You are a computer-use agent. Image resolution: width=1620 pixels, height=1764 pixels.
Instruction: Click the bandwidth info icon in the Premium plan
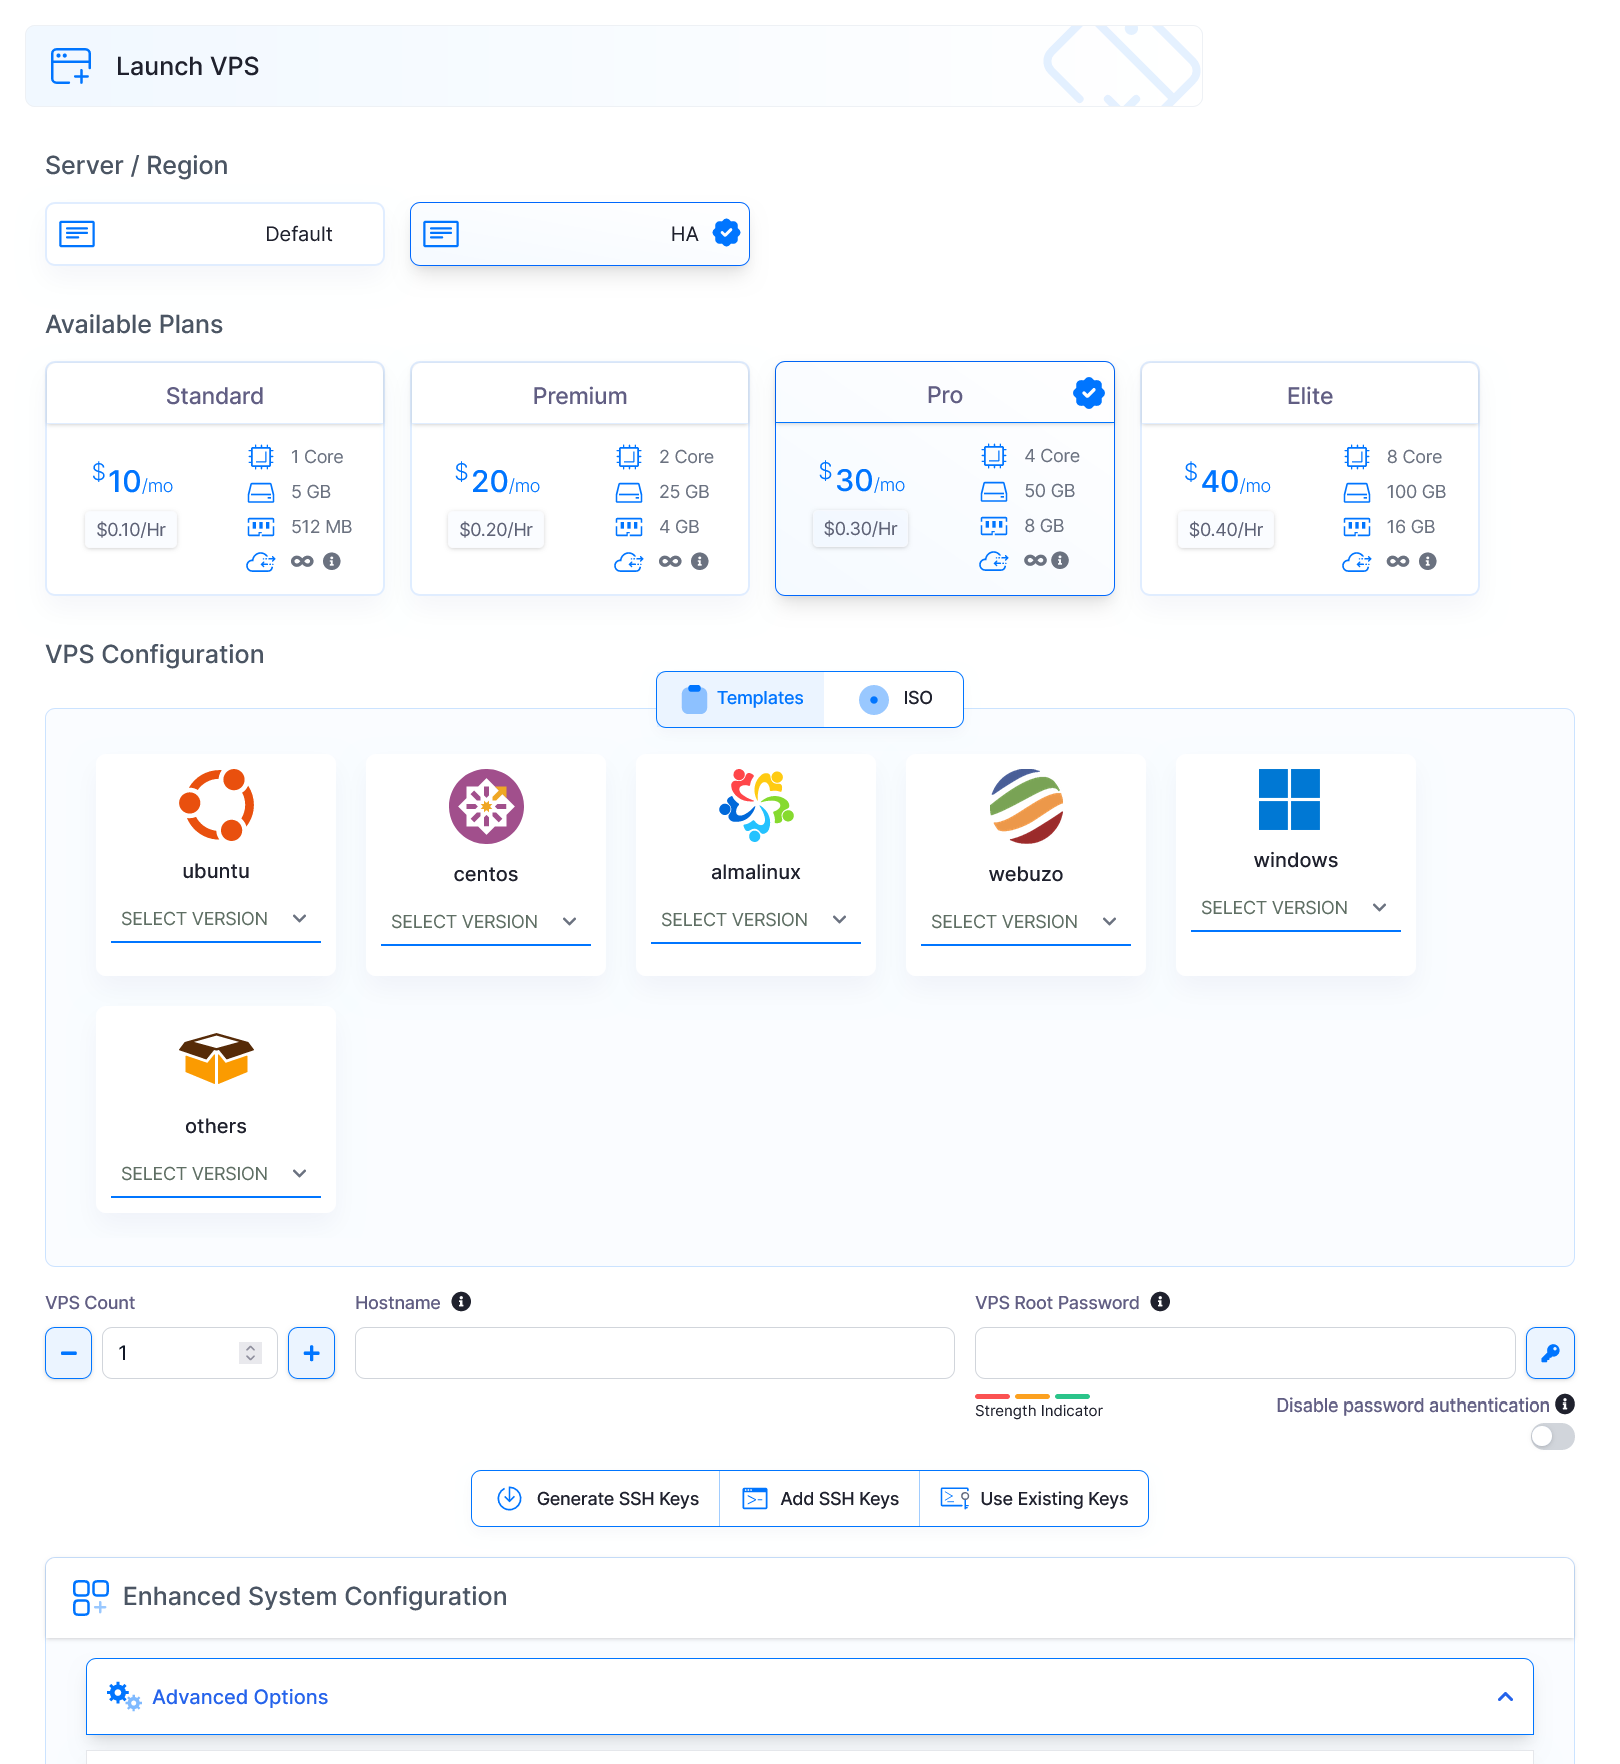coord(700,561)
